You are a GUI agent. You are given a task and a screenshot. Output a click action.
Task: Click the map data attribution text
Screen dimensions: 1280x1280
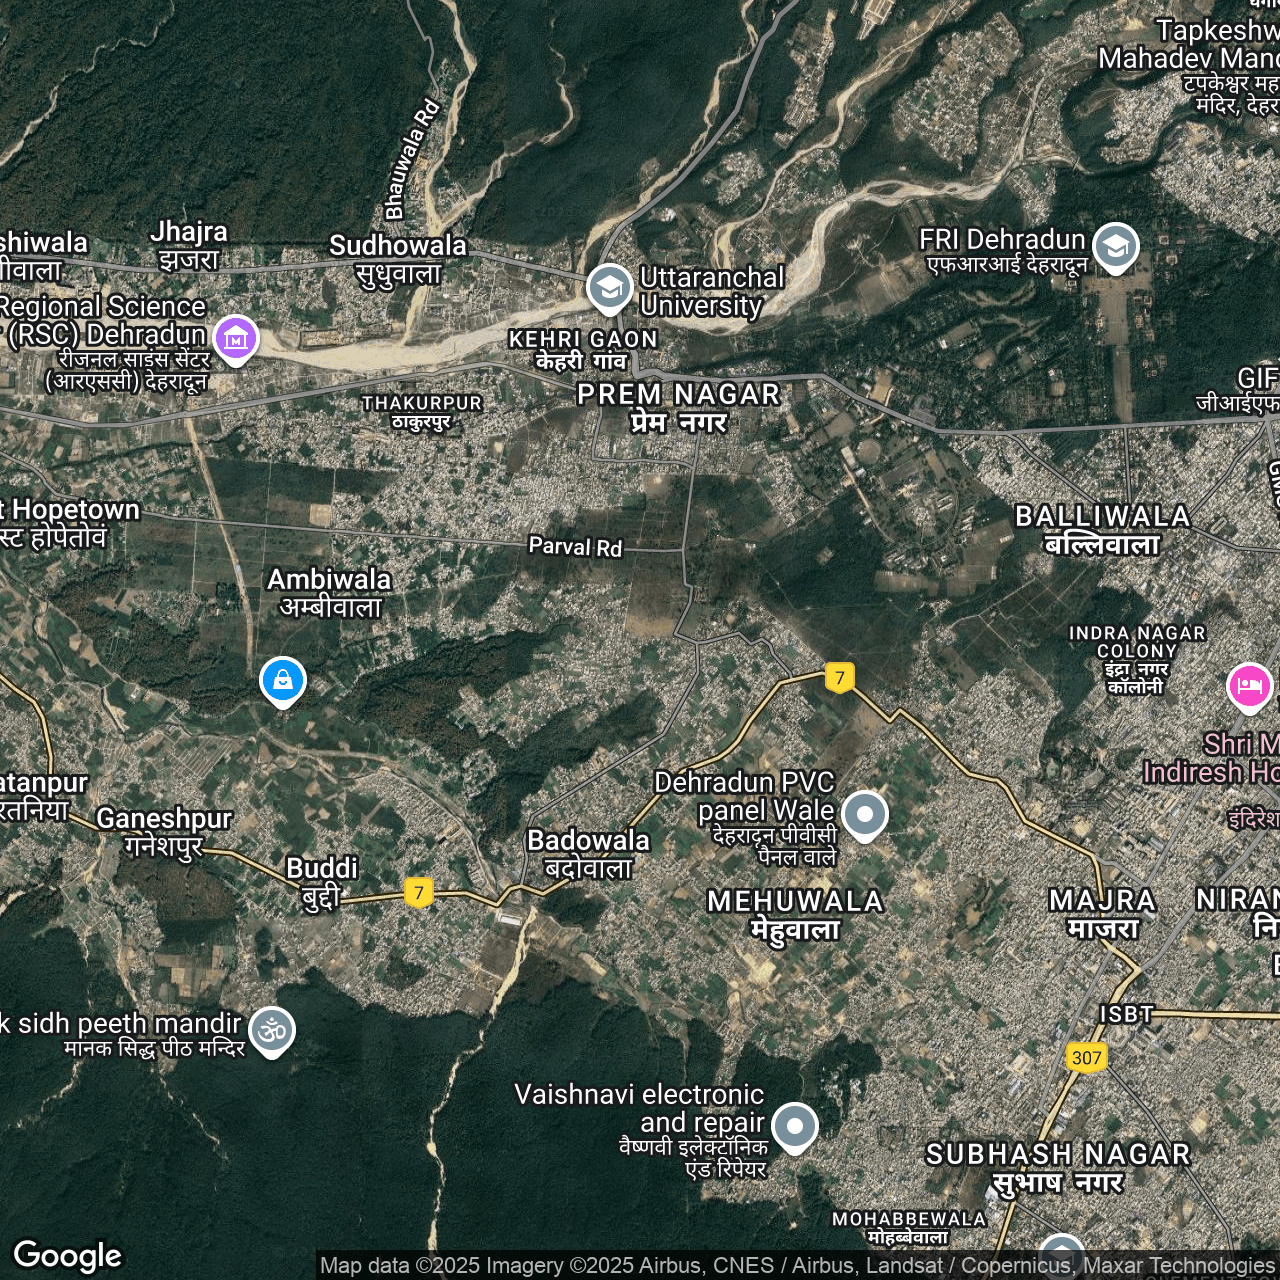(796, 1266)
